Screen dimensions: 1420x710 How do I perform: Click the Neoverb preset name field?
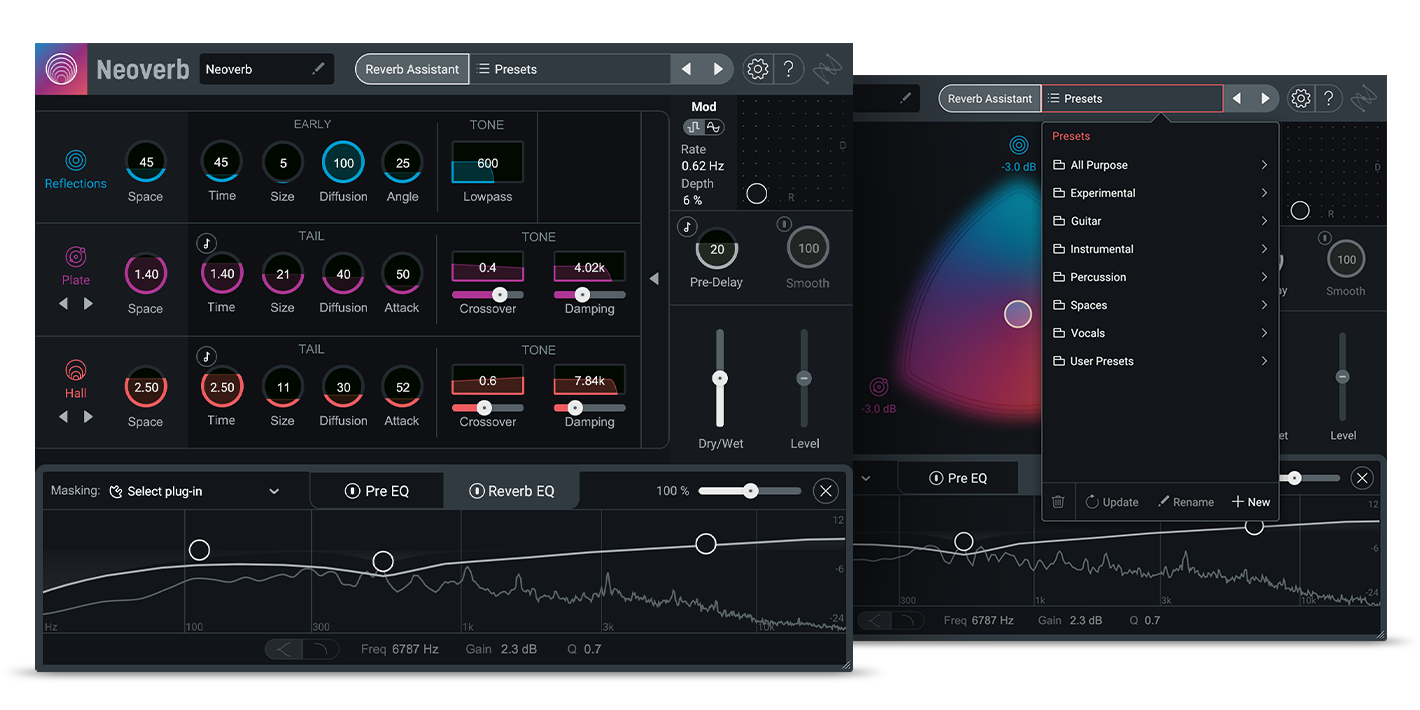click(x=266, y=69)
